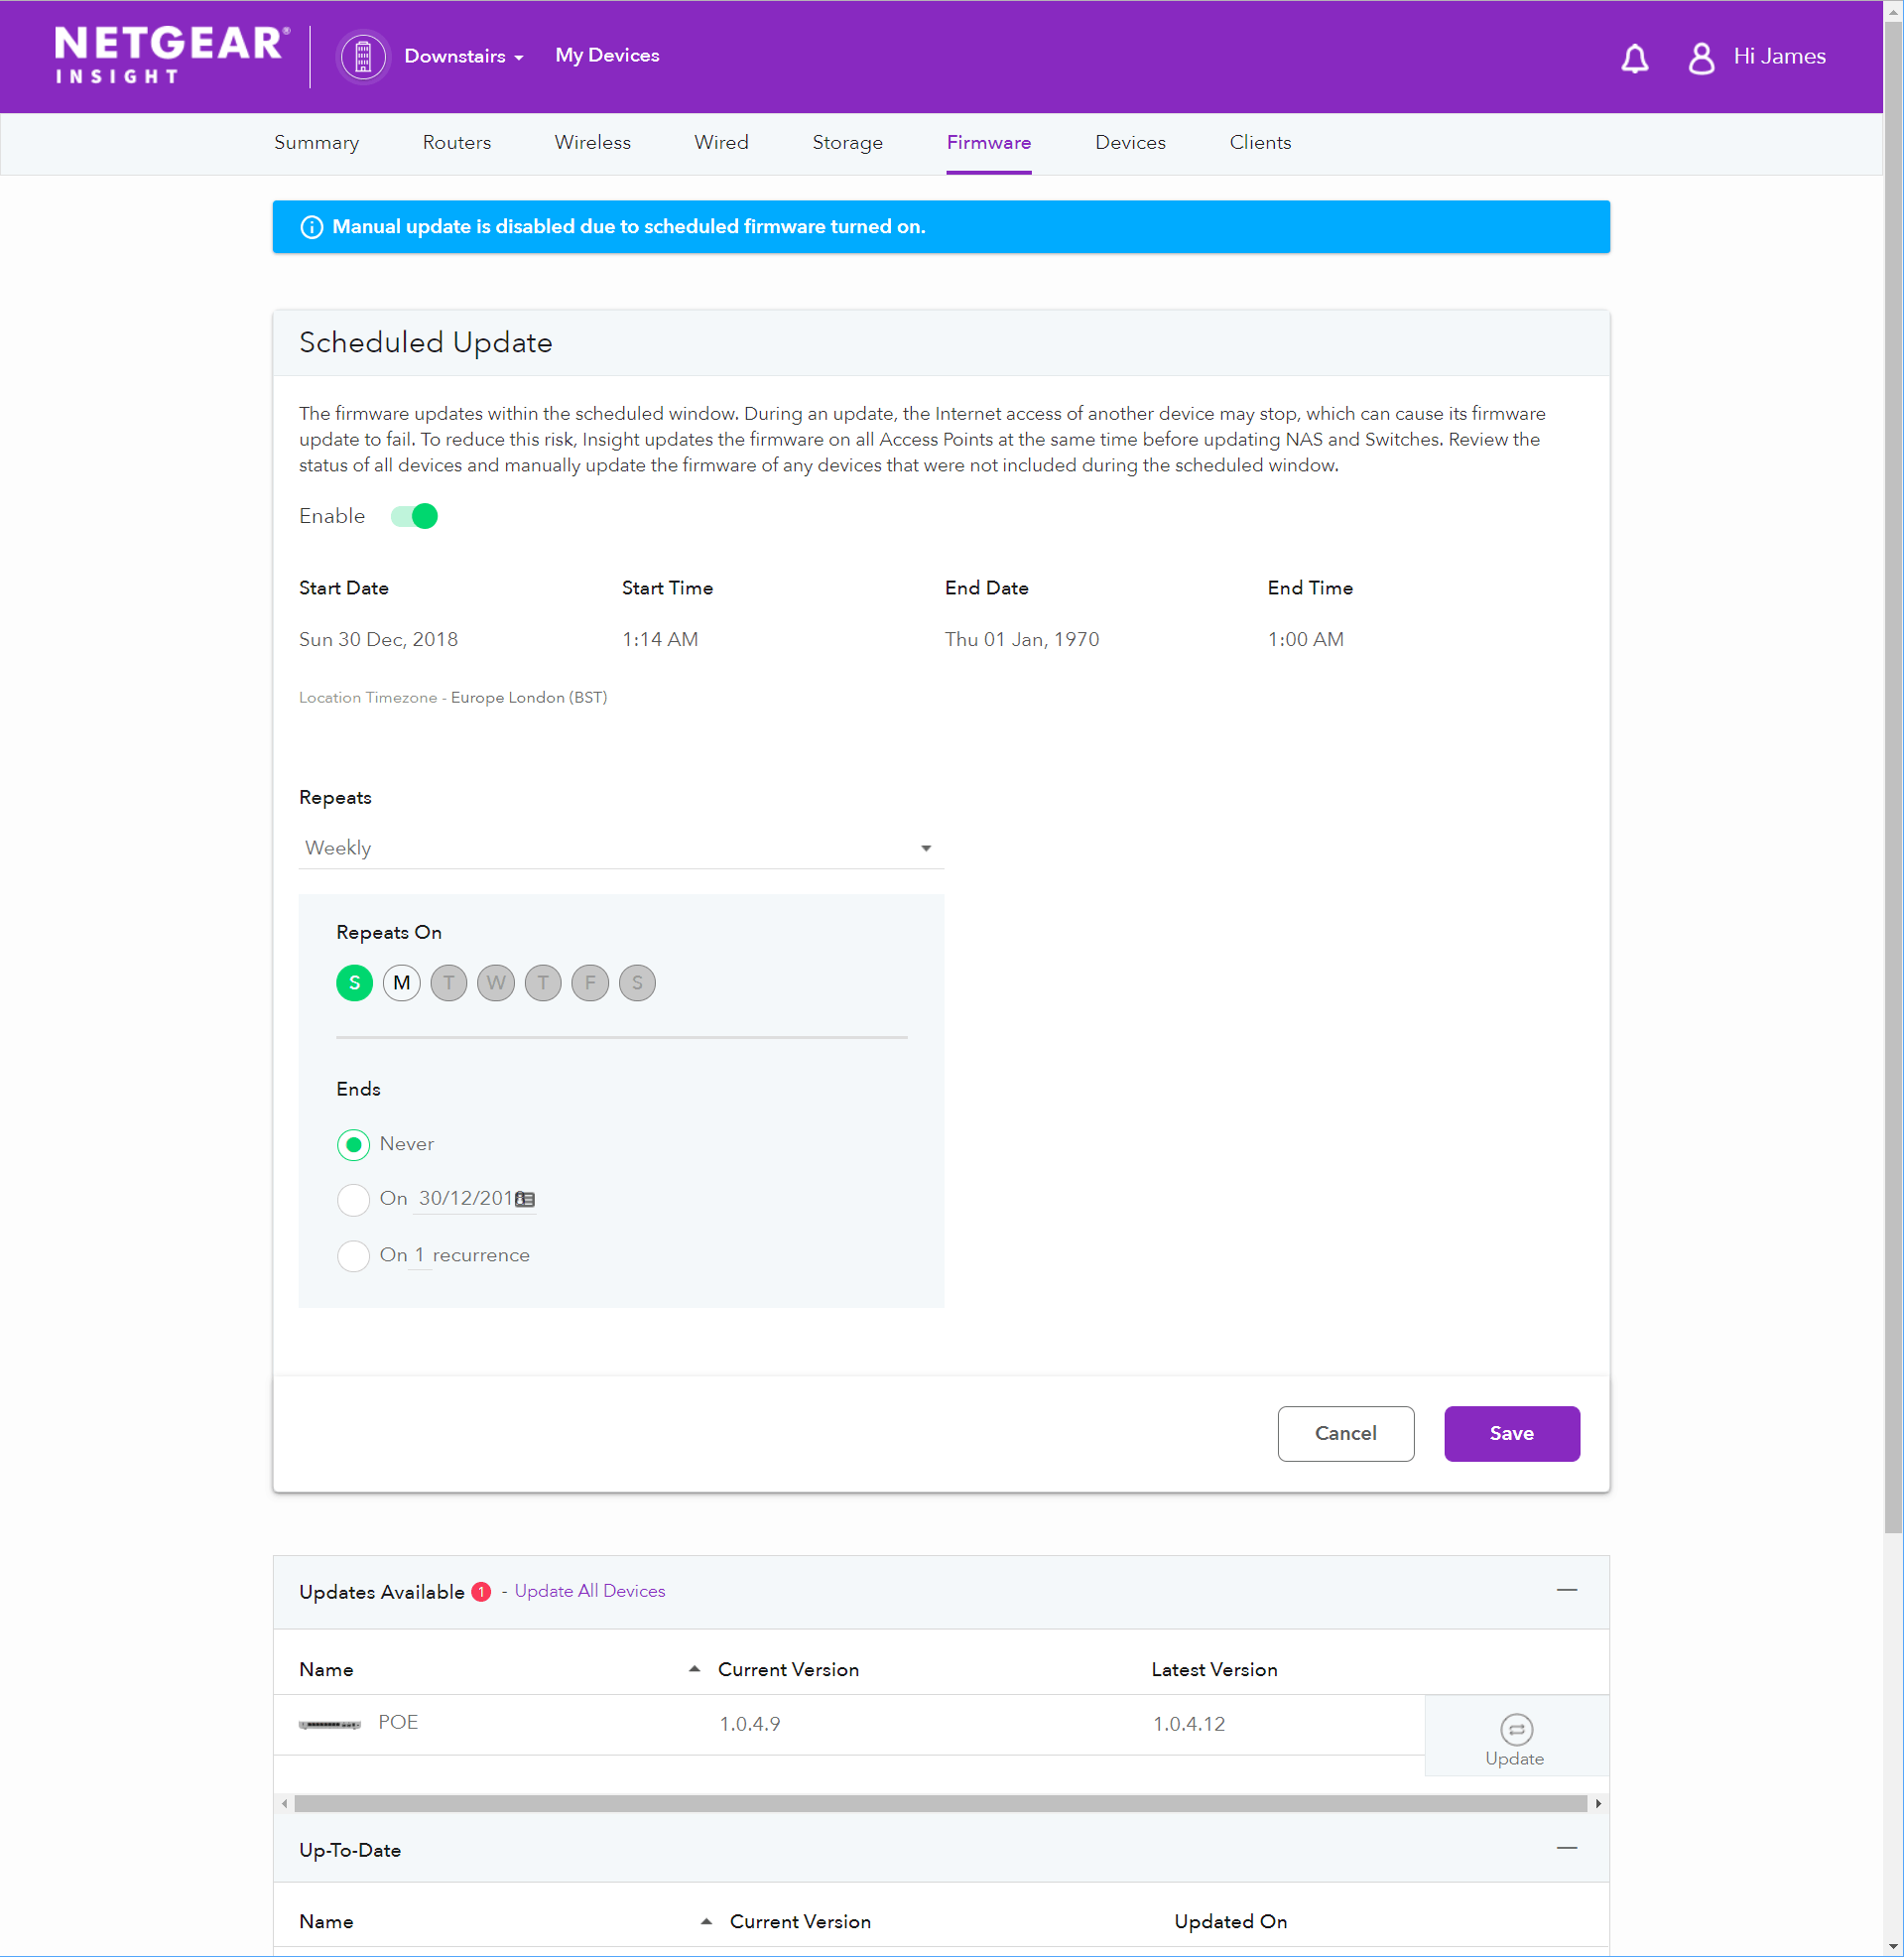Image resolution: width=1904 pixels, height=1957 pixels.
Task: Open the calendar picker next to end date
Action: pos(525,1199)
